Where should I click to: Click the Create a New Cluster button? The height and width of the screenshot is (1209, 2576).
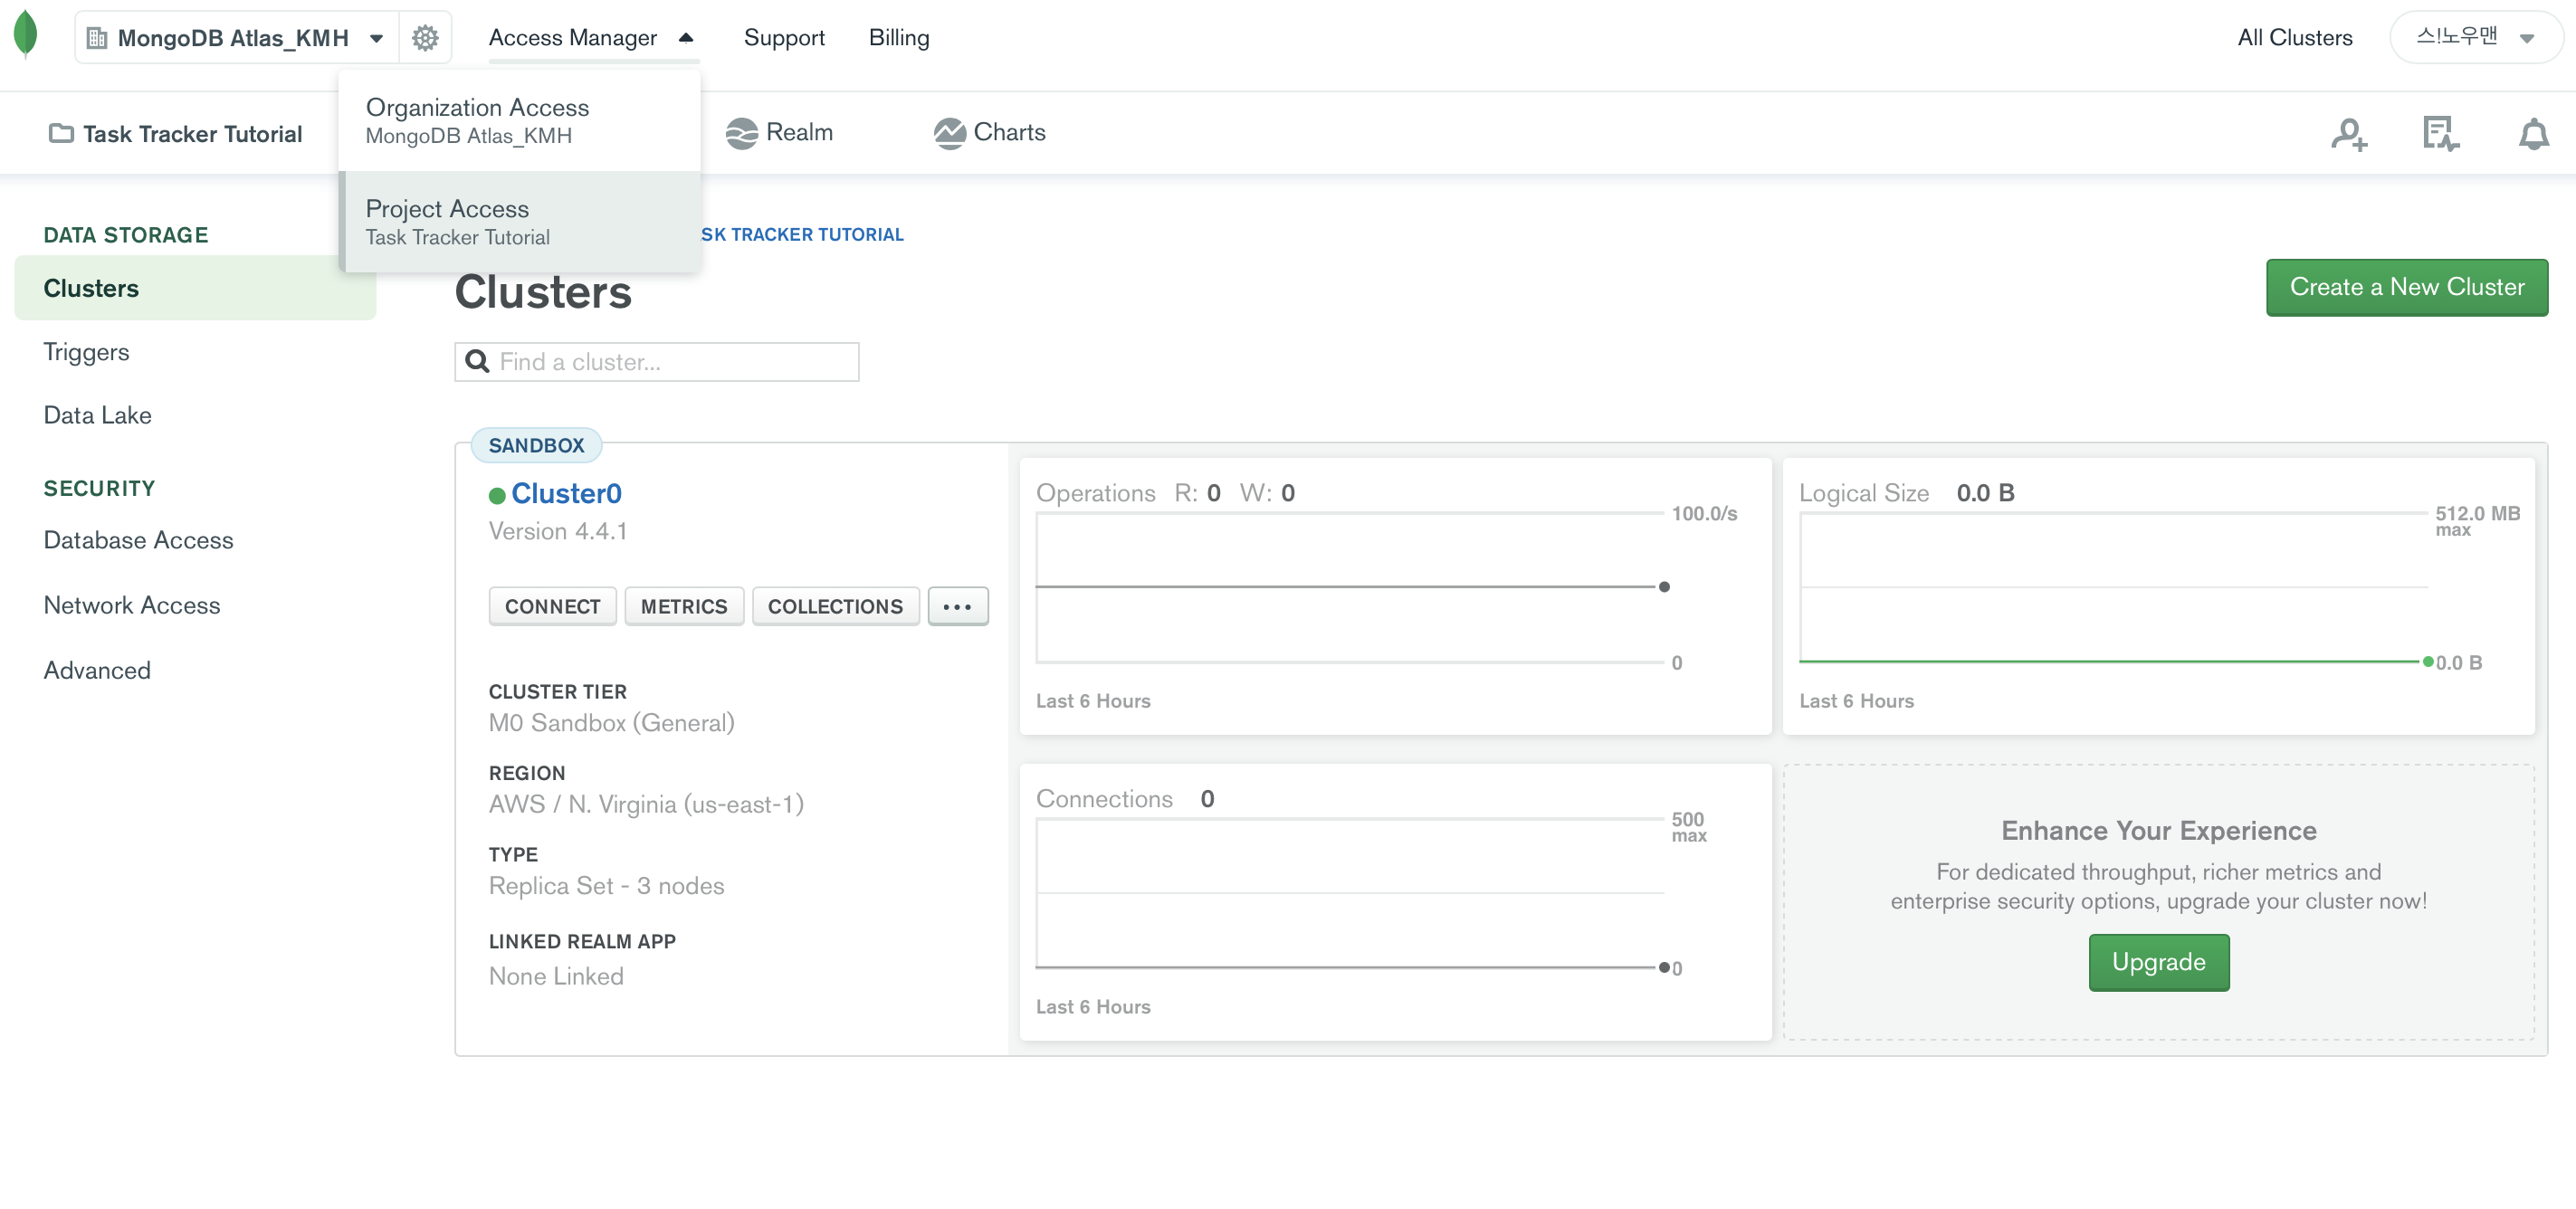(x=2405, y=287)
